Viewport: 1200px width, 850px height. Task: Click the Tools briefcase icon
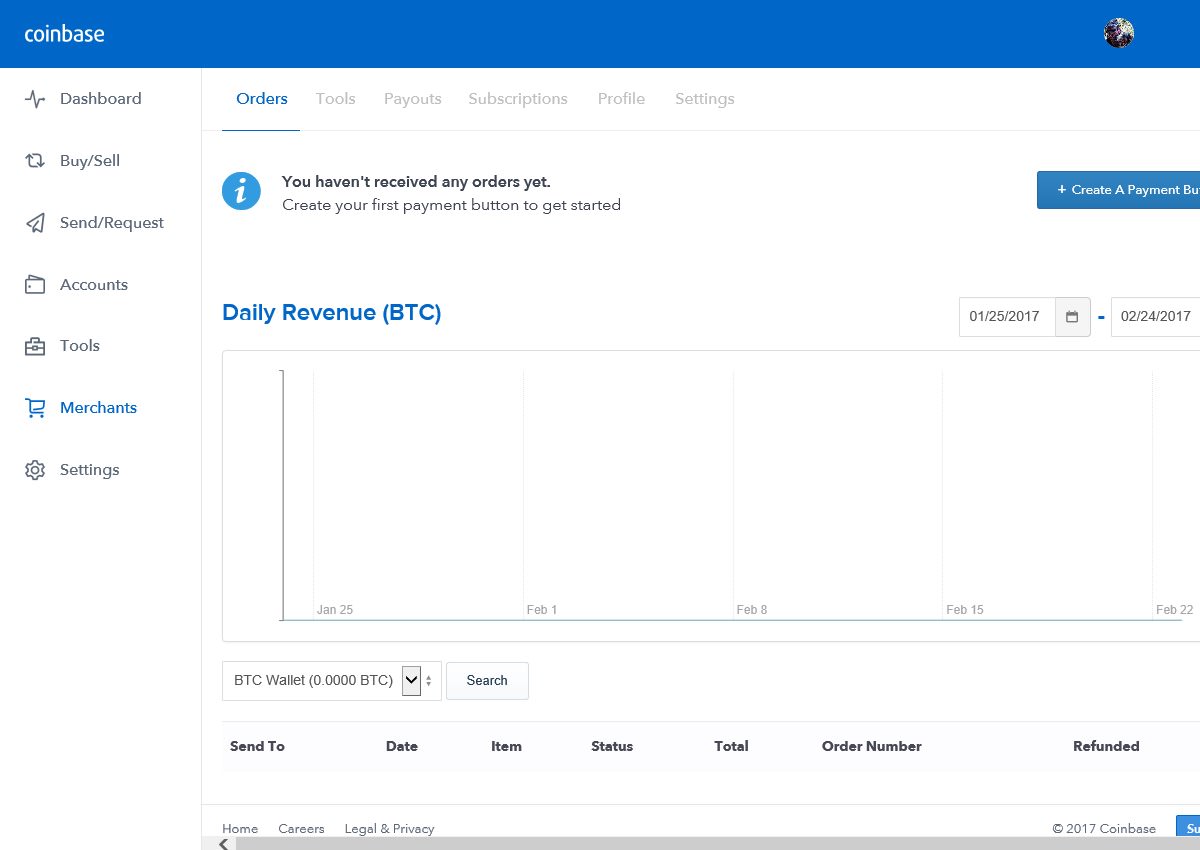[x=35, y=346]
